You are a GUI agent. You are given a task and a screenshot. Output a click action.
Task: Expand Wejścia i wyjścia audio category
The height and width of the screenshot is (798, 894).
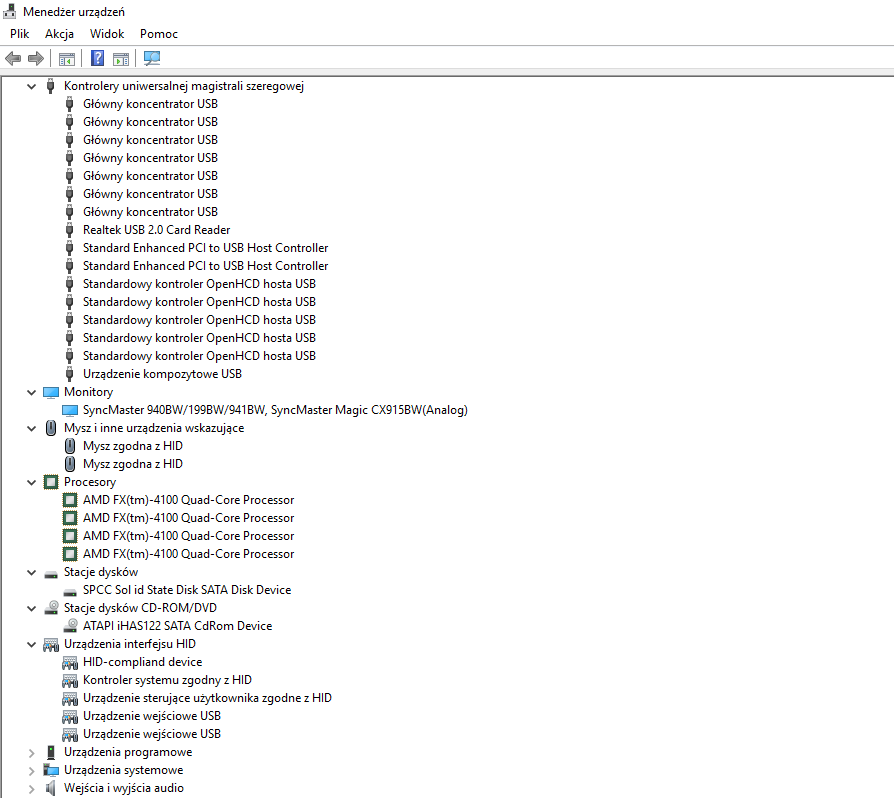[x=31, y=789]
